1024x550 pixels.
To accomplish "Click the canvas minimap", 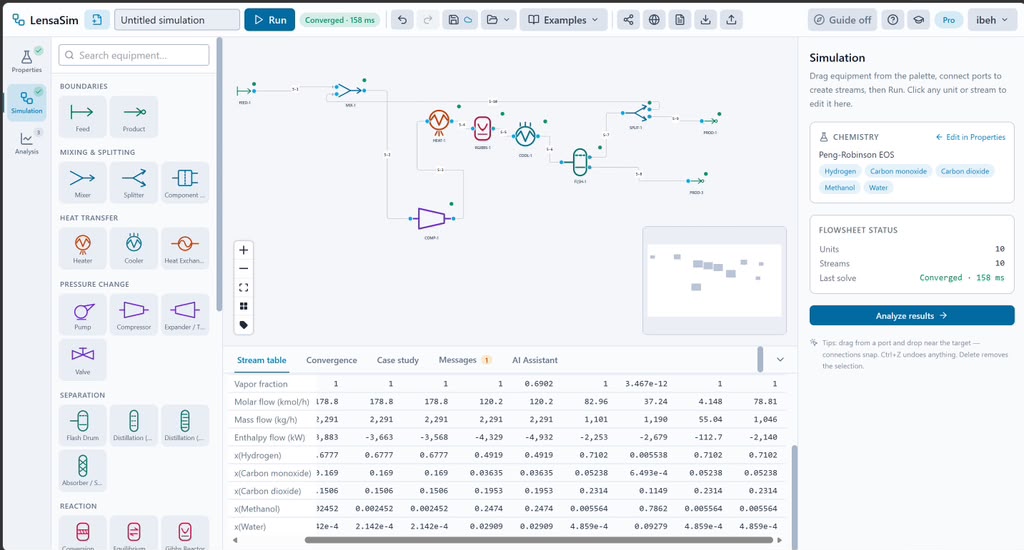I will [x=714, y=280].
